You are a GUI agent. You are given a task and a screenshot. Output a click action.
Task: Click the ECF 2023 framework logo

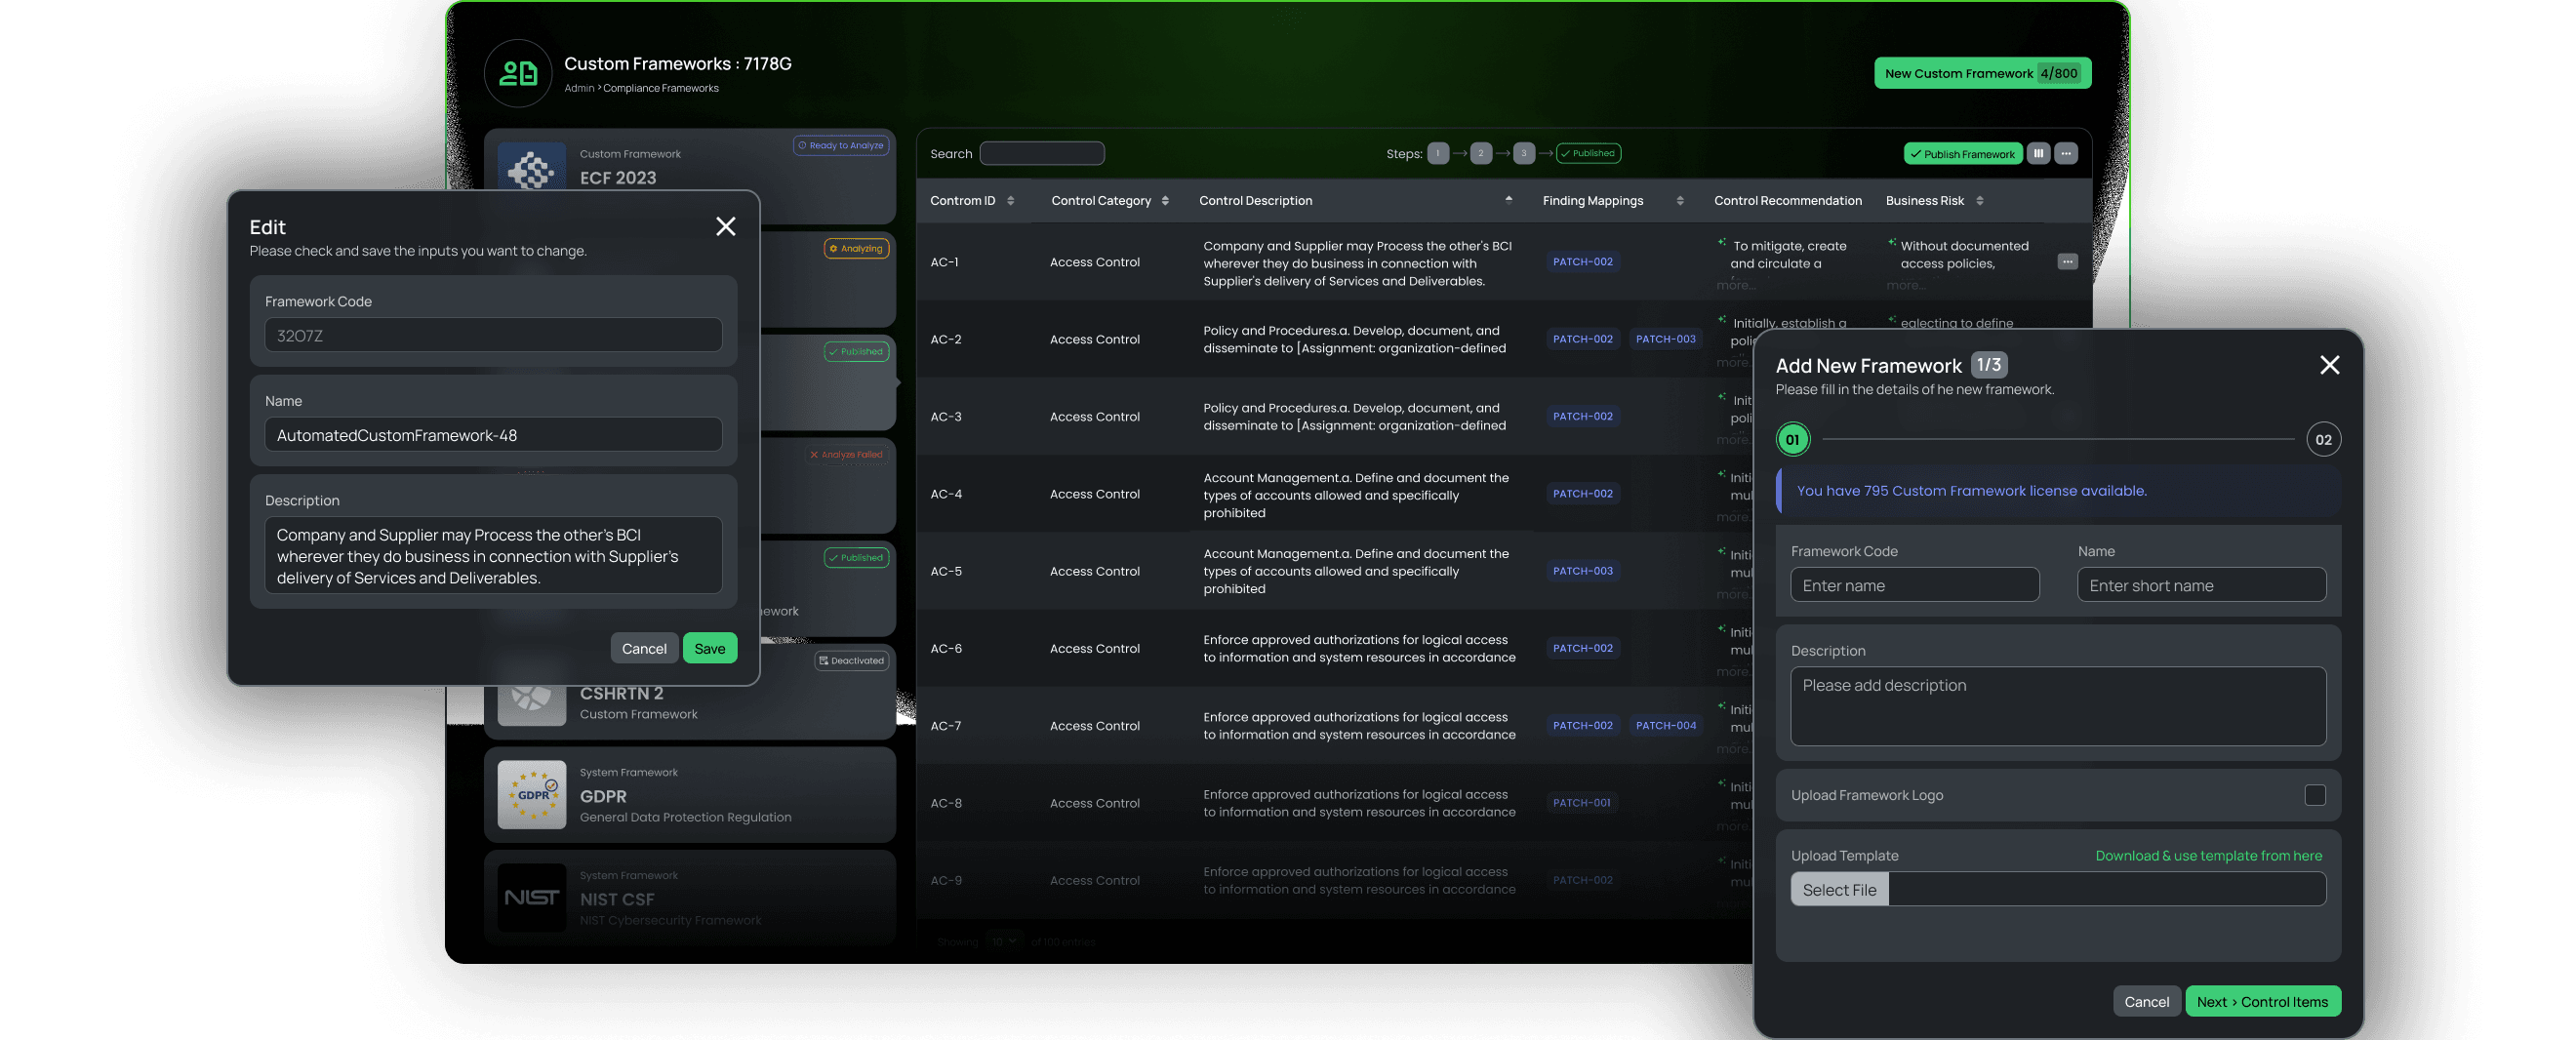tap(532, 170)
